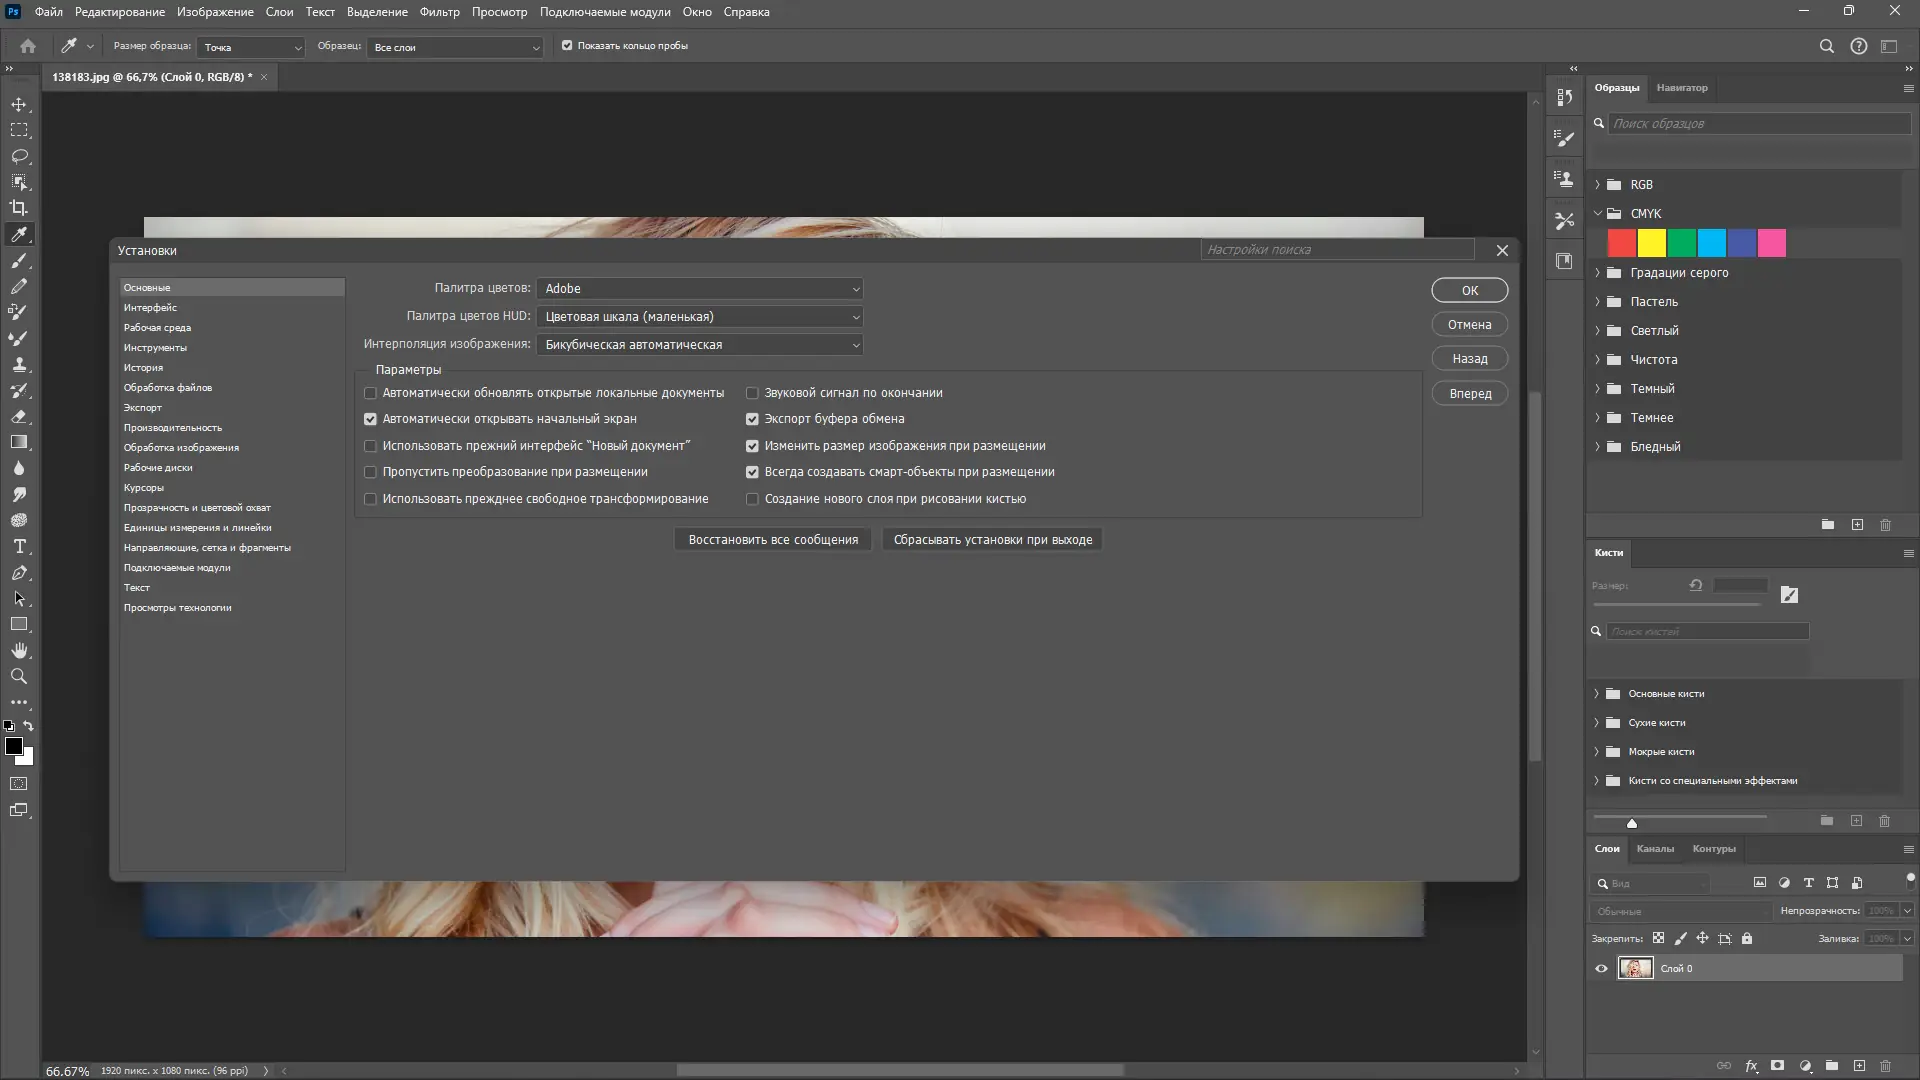
Task: Expand the RGB swatches folder
Action: [x=1597, y=185]
